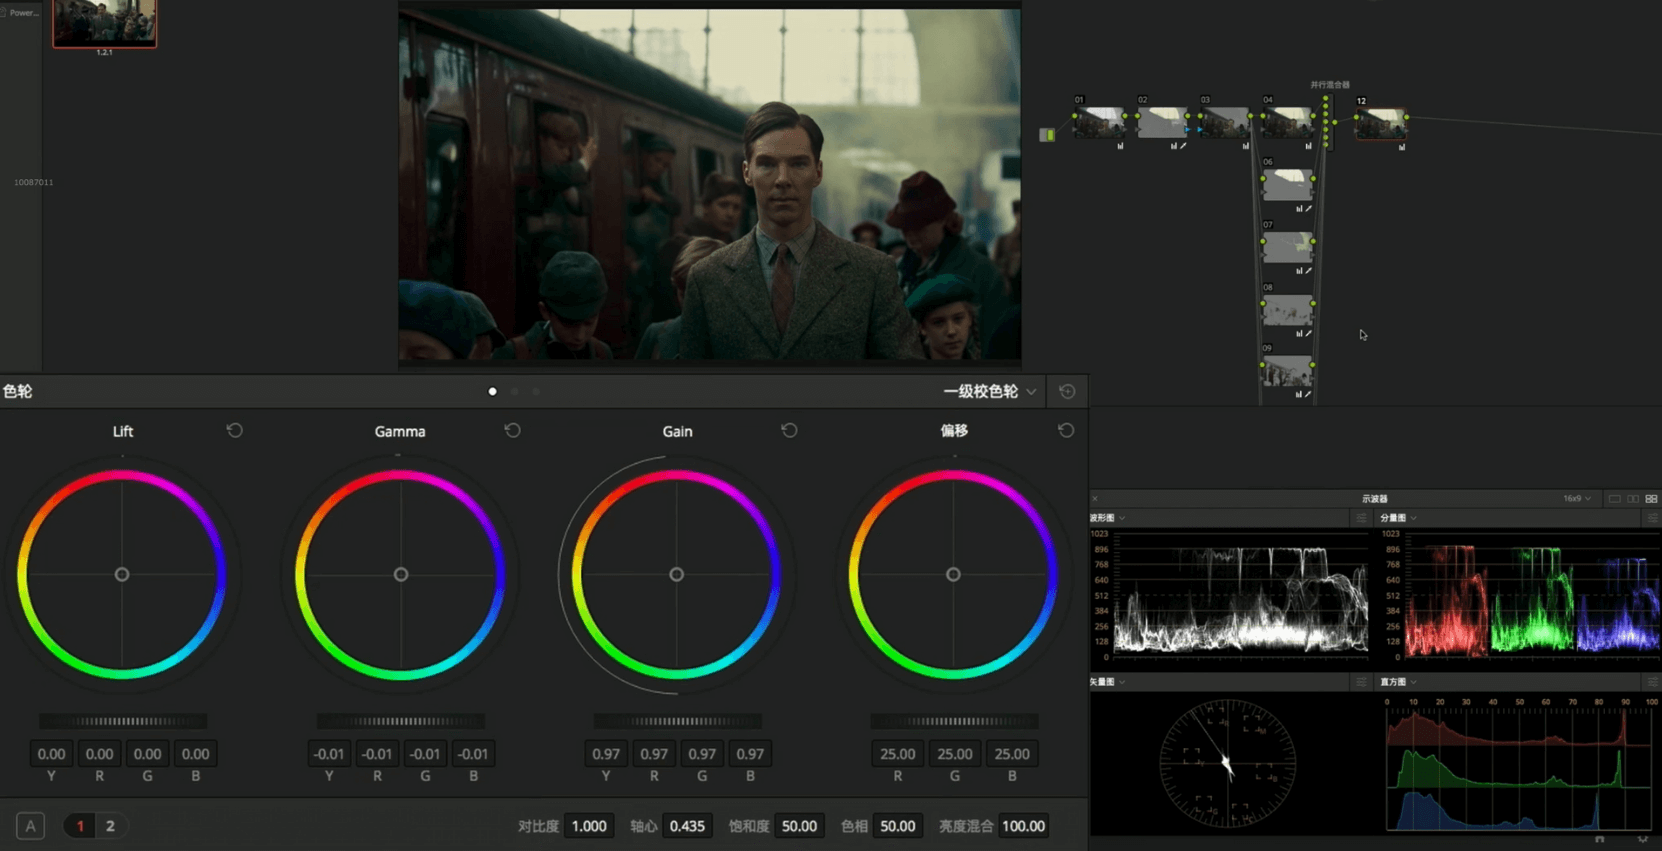Reset the Gamma color wheel

(512, 430)
